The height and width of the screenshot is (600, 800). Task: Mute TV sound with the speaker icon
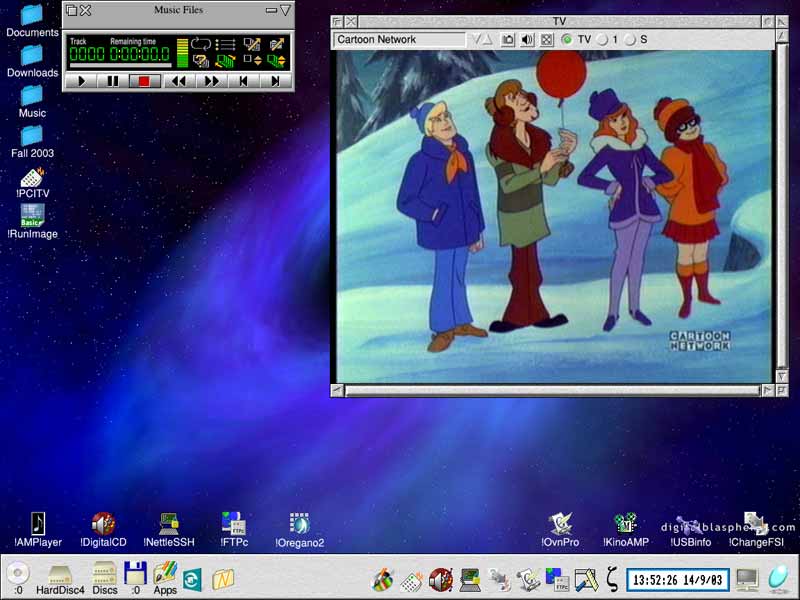(x=527, y=40)
